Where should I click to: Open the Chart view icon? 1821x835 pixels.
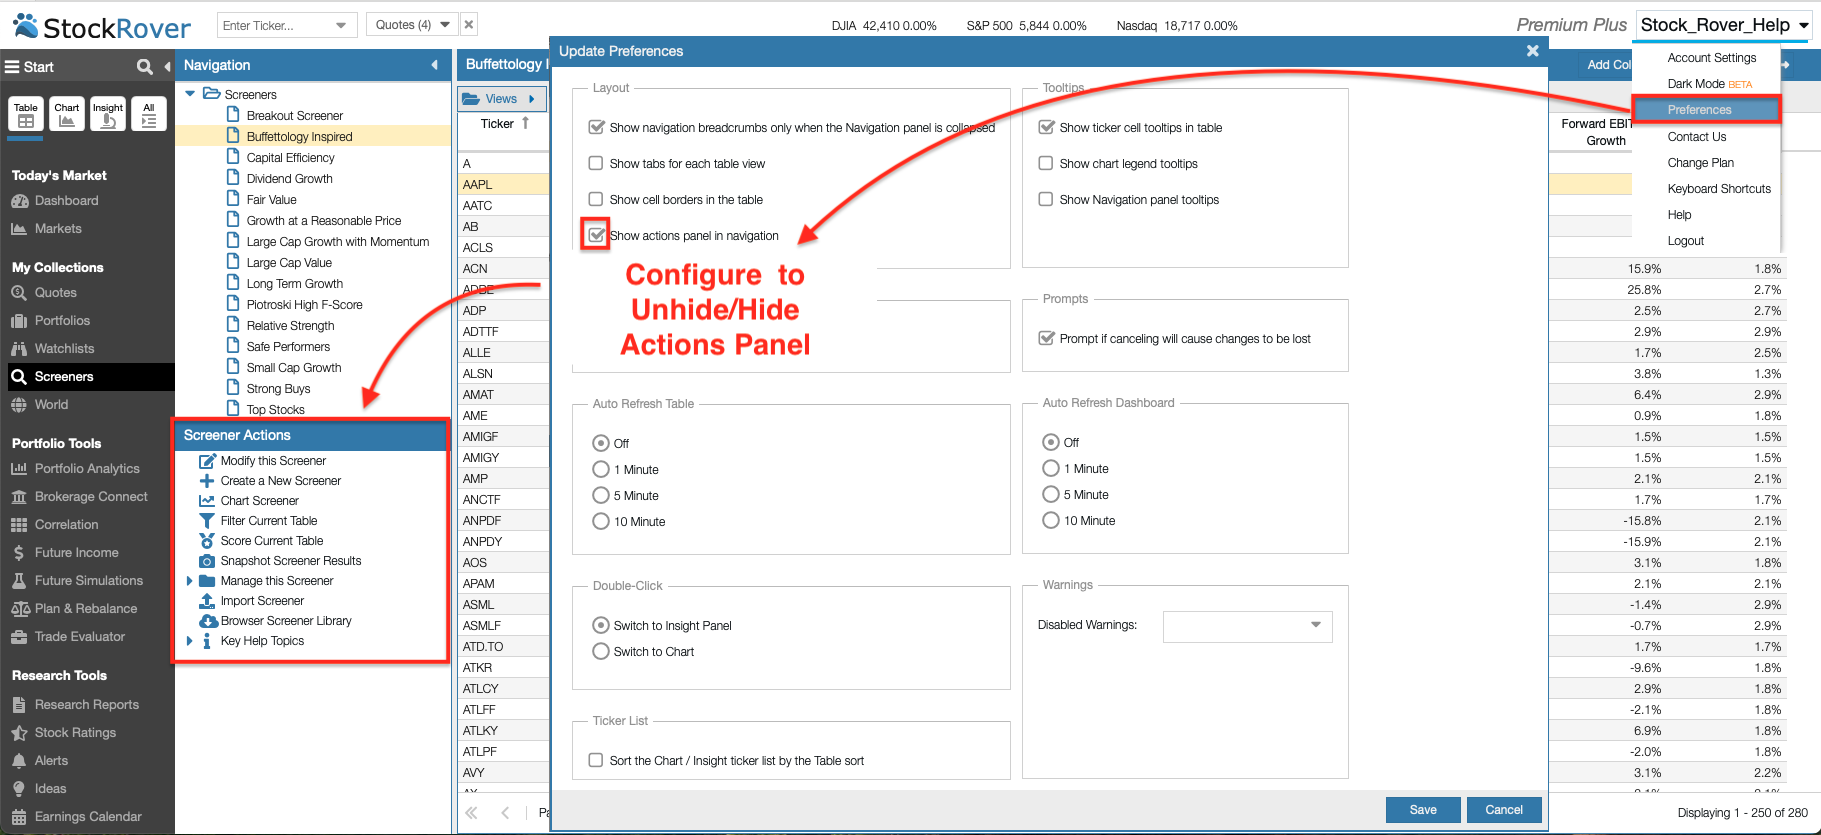point(67,114)
